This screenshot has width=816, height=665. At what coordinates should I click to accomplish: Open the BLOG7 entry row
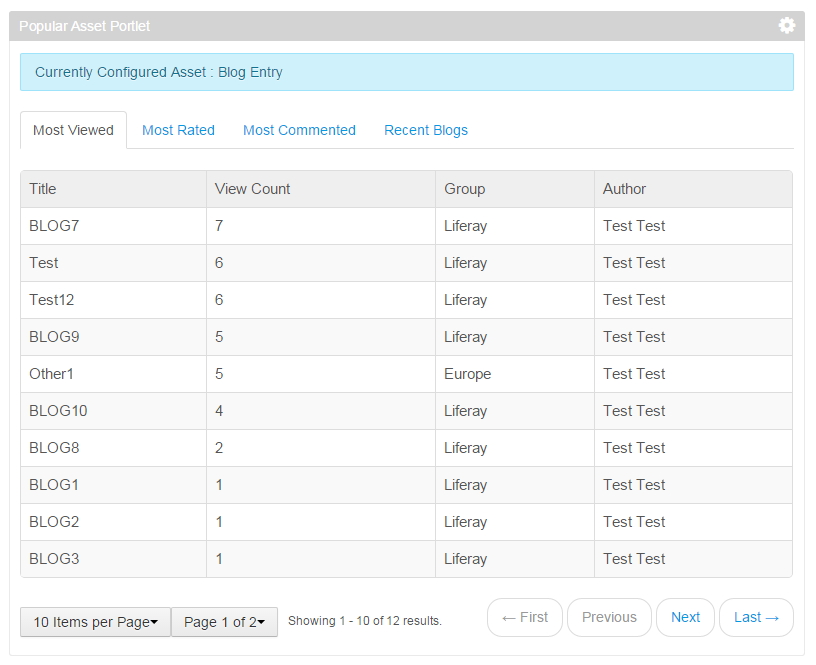53,226
